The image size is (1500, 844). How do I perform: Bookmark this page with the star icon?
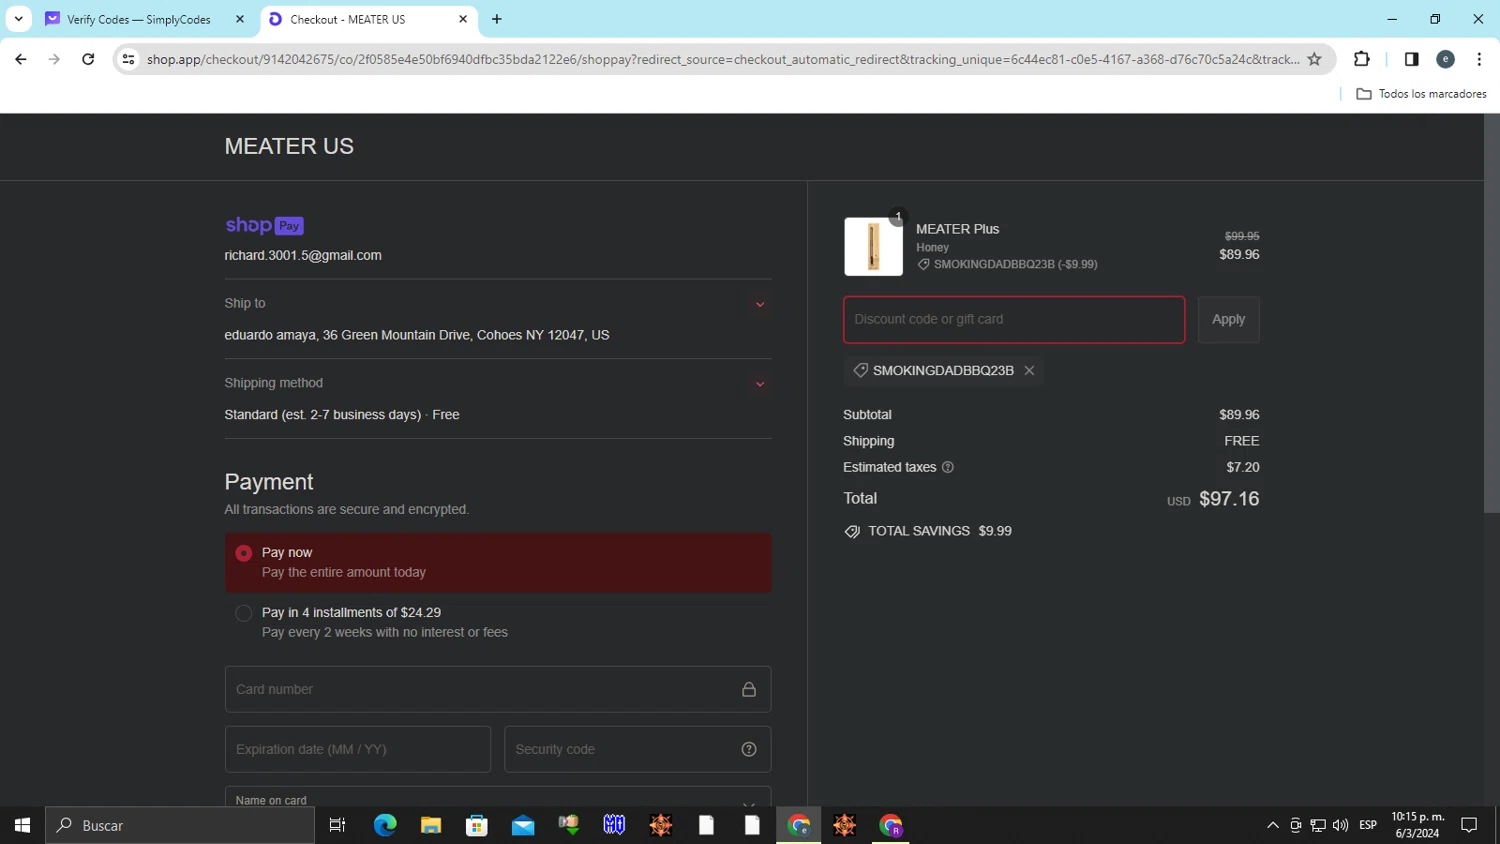[x=1314, y=59]
